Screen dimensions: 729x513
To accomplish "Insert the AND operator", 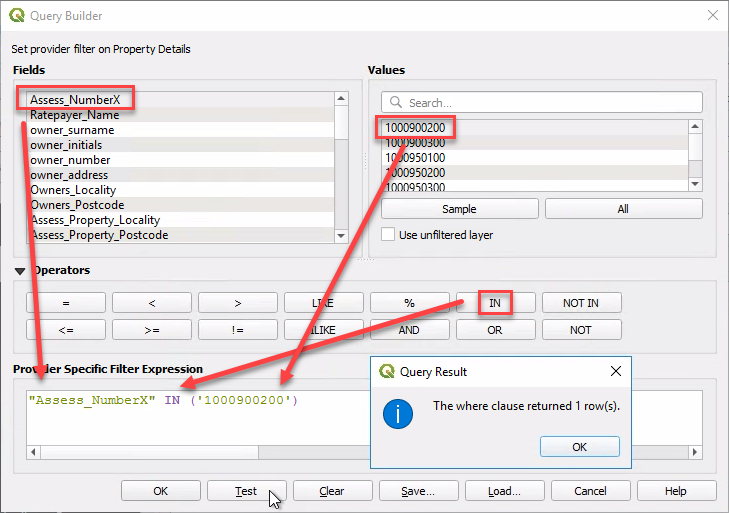I will tap(410, 330).
